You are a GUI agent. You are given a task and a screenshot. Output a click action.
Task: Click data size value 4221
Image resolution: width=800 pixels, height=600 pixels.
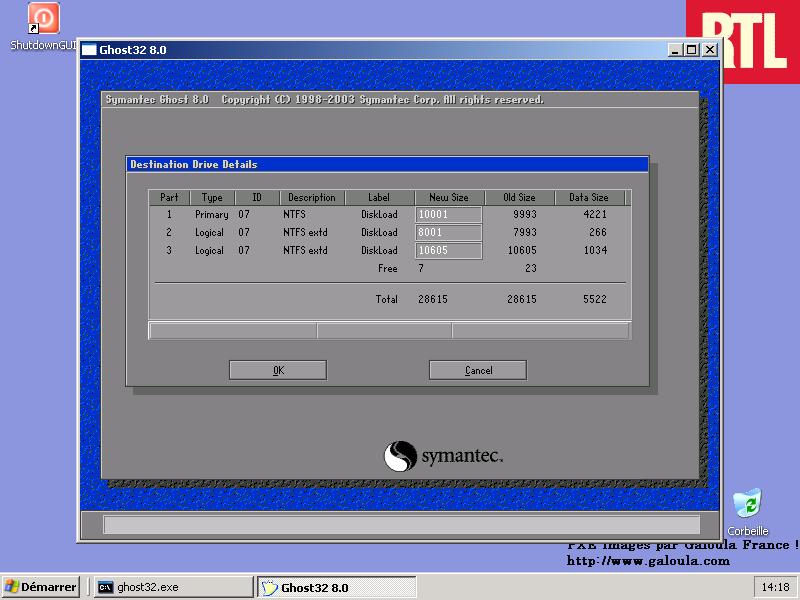pyautogui.click(x=595, y=214)
